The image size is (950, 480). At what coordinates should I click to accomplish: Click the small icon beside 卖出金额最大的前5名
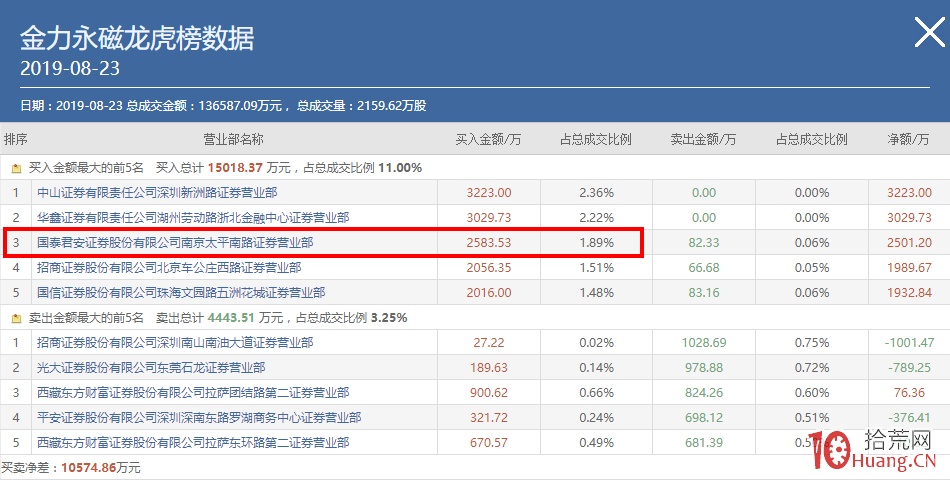click(16, 318)
